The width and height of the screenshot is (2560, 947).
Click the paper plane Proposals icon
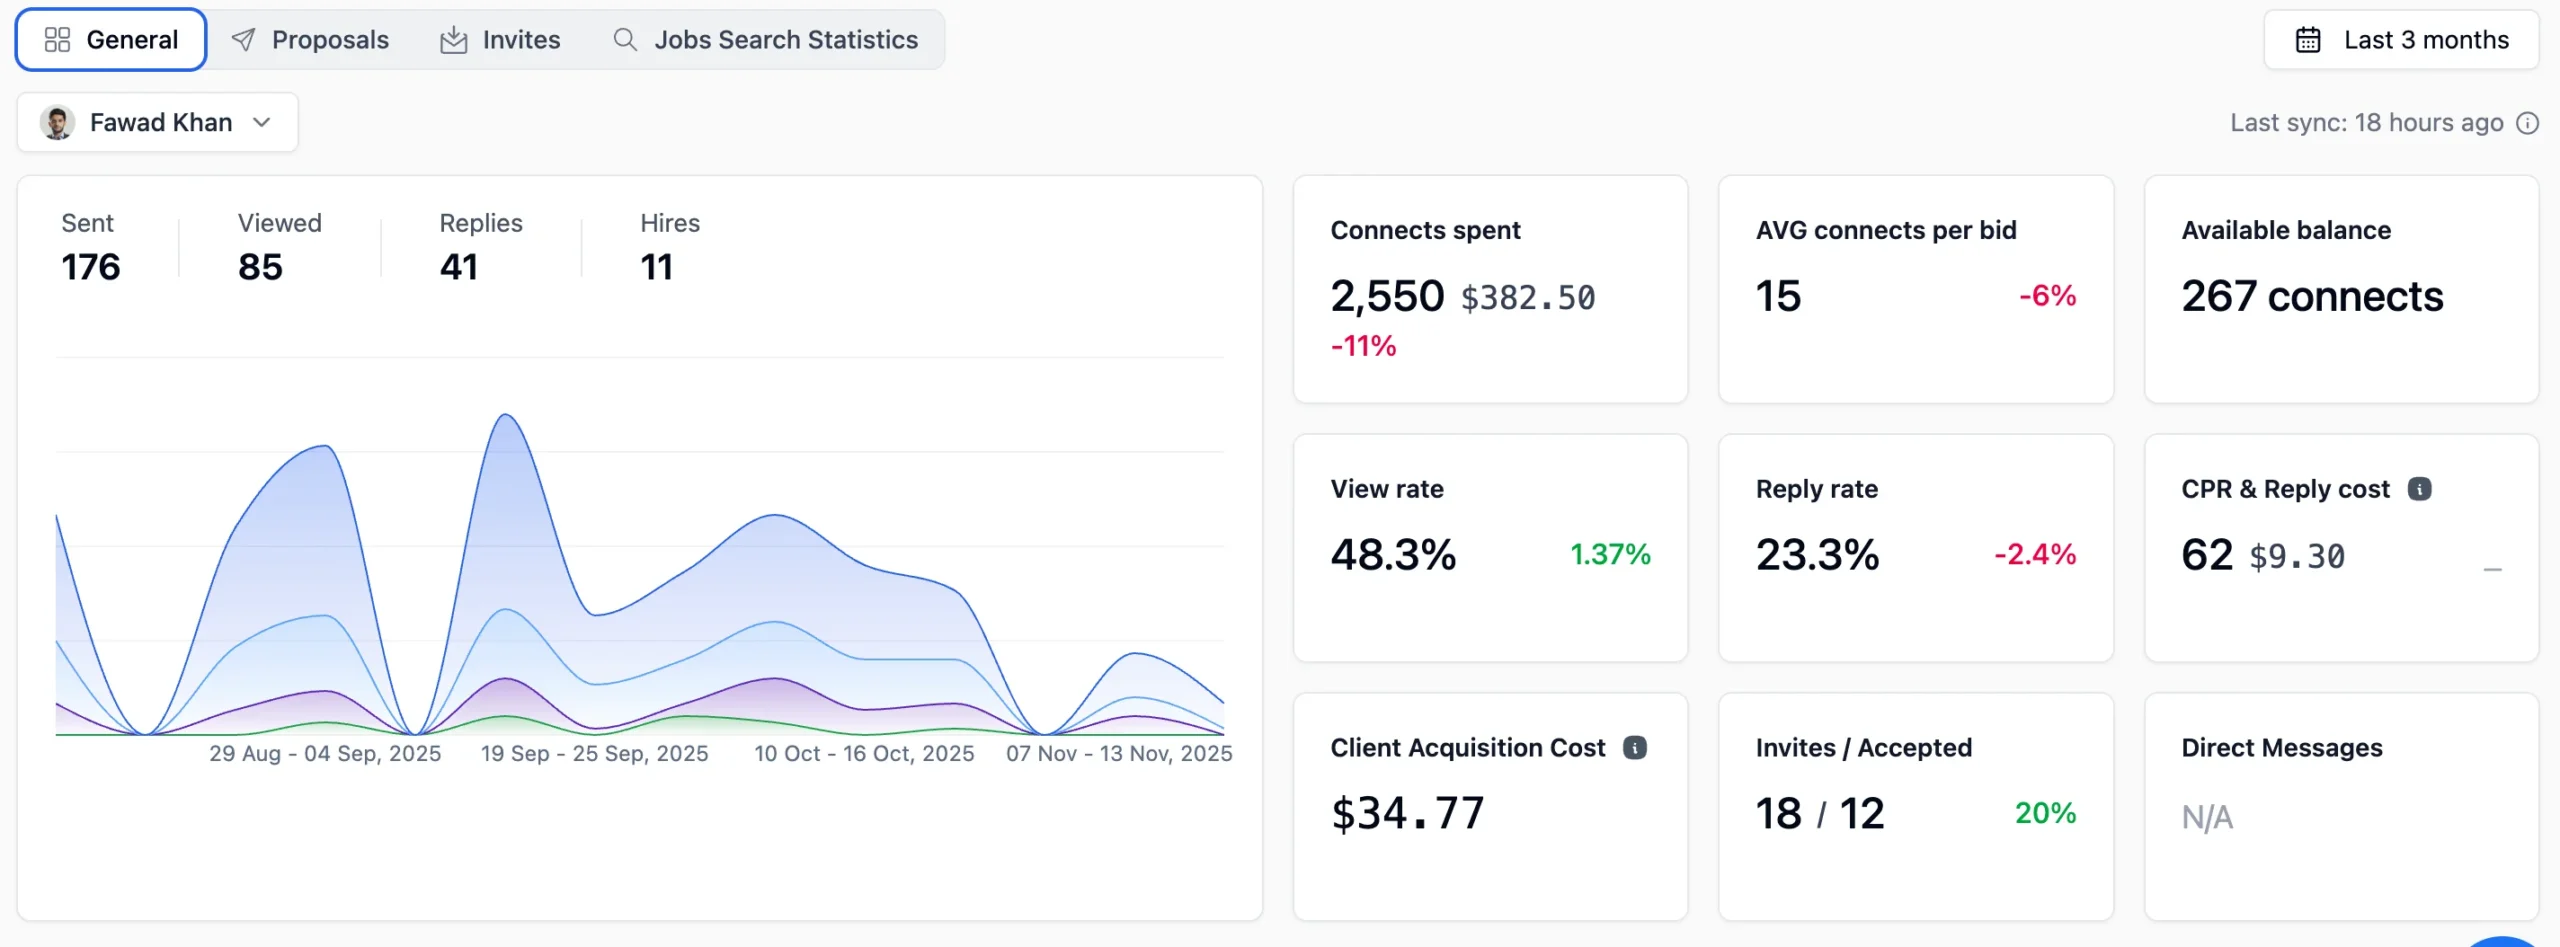tap(243, 40)
